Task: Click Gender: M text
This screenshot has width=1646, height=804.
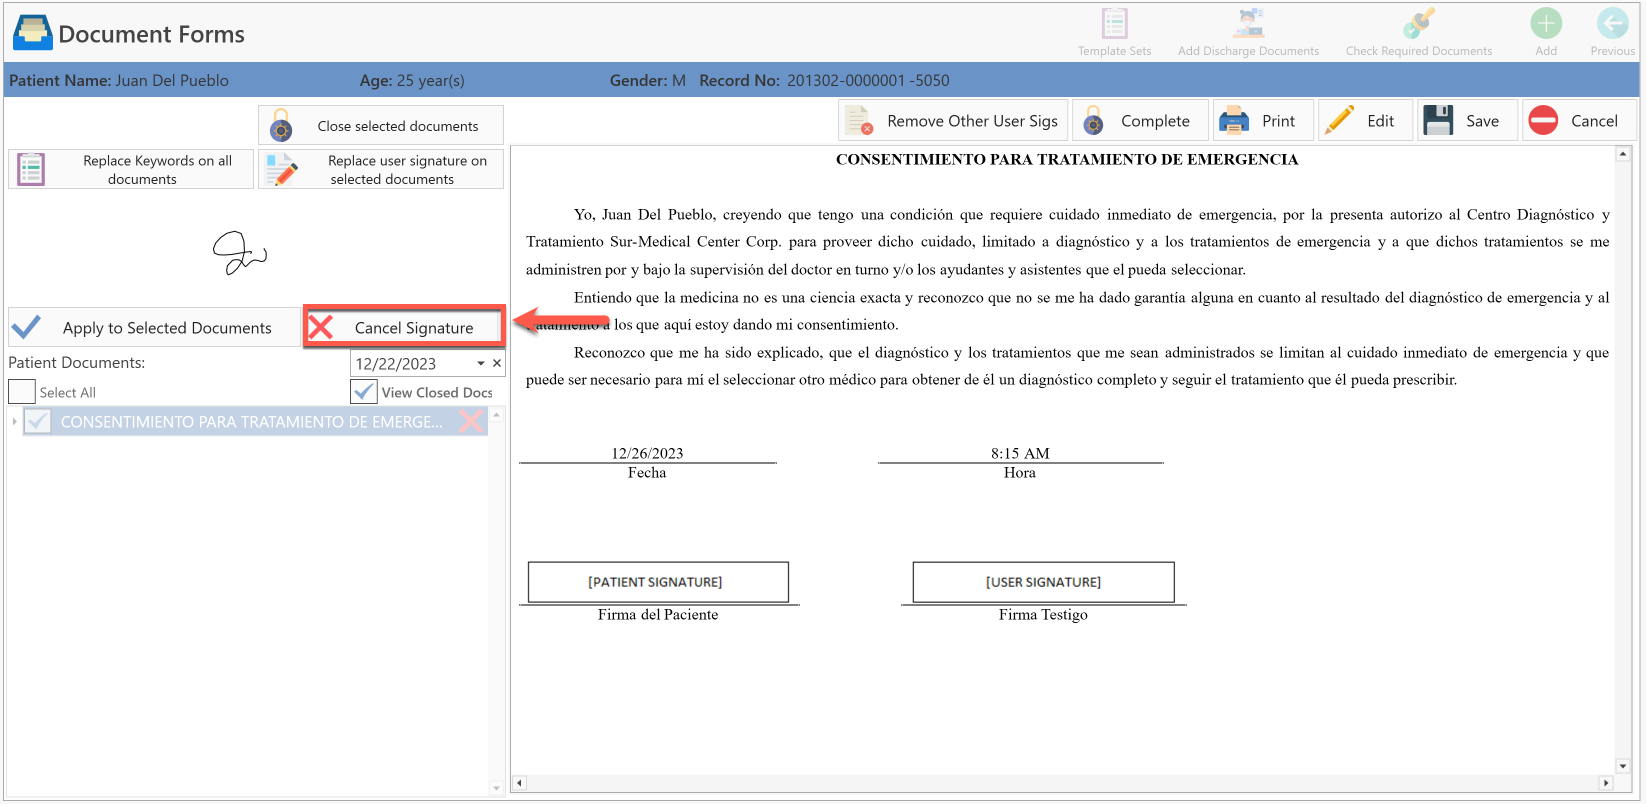Action: [x=648, y=80]
